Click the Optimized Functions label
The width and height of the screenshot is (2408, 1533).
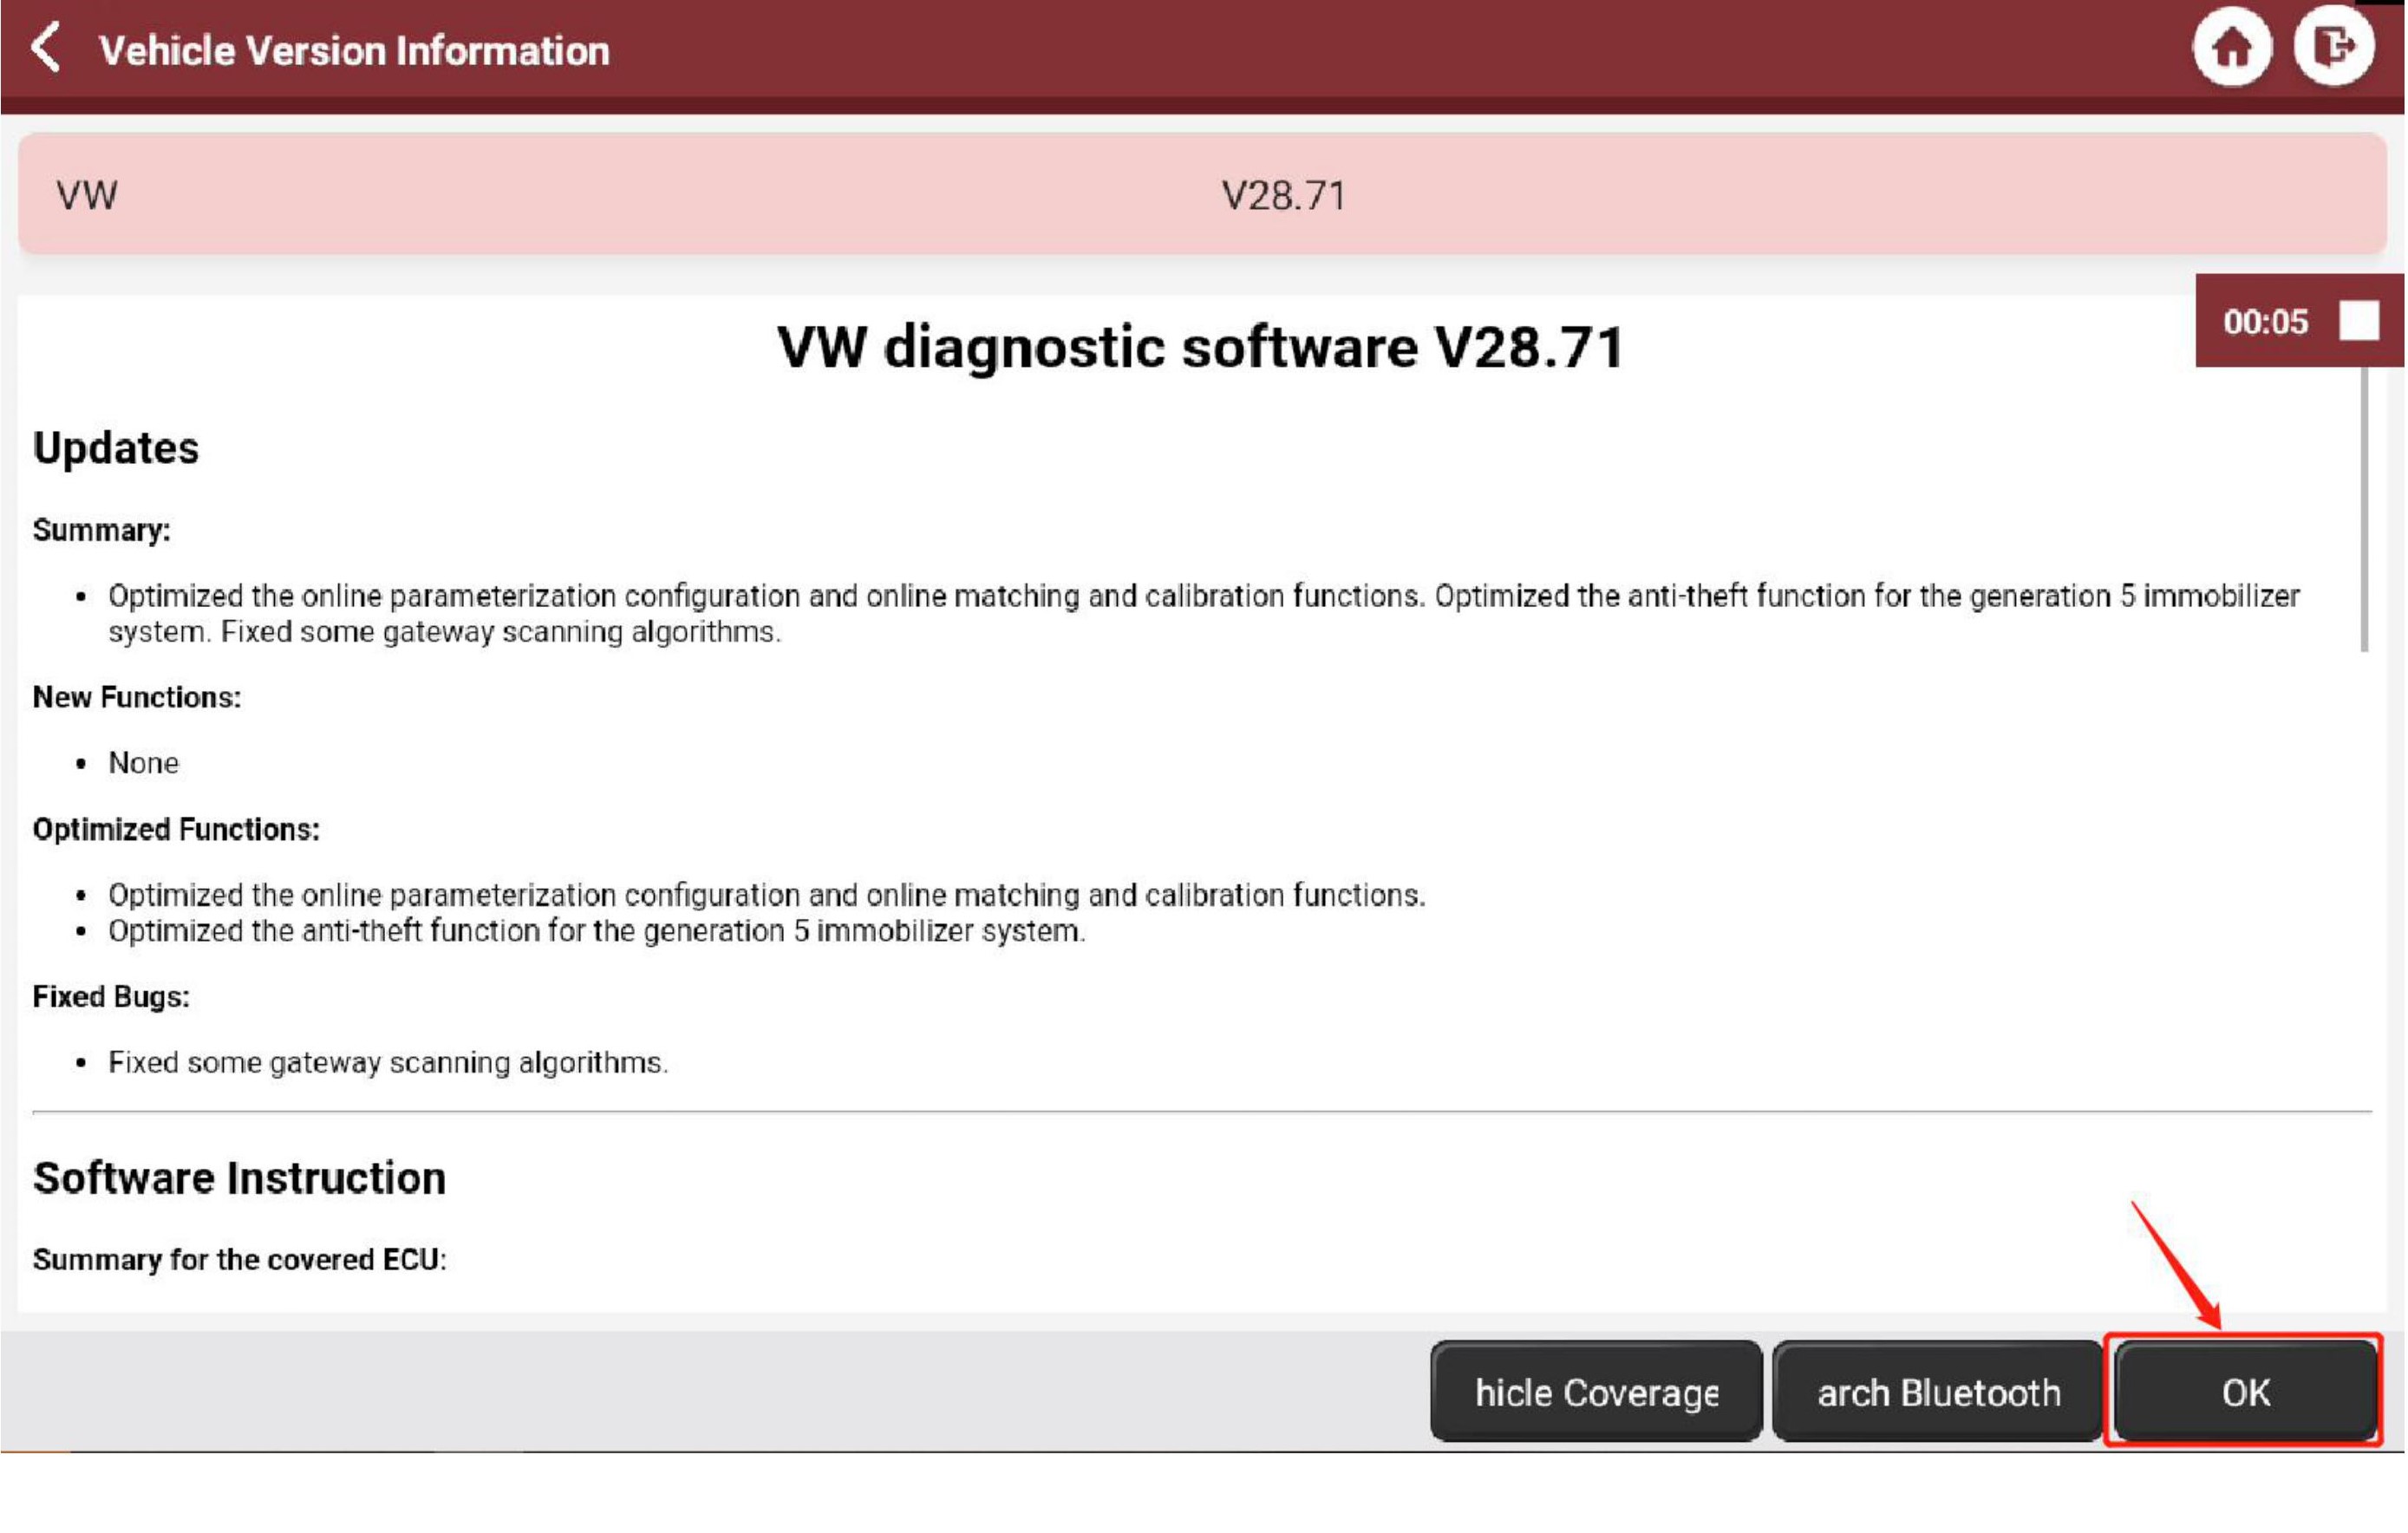pos(176,830)
